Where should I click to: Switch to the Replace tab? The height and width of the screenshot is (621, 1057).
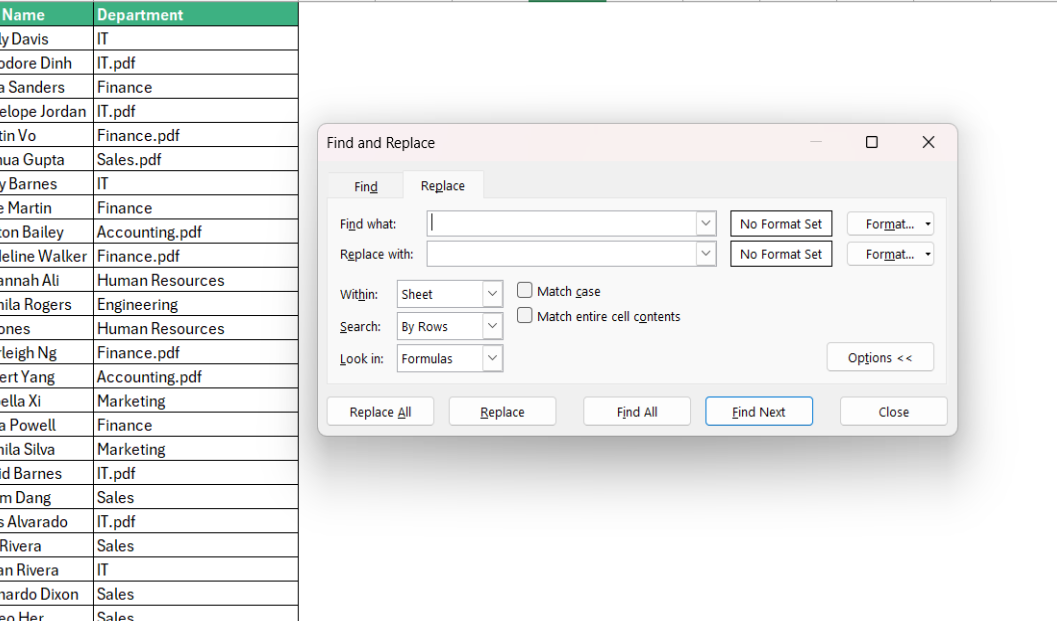(x=443, y=185)
